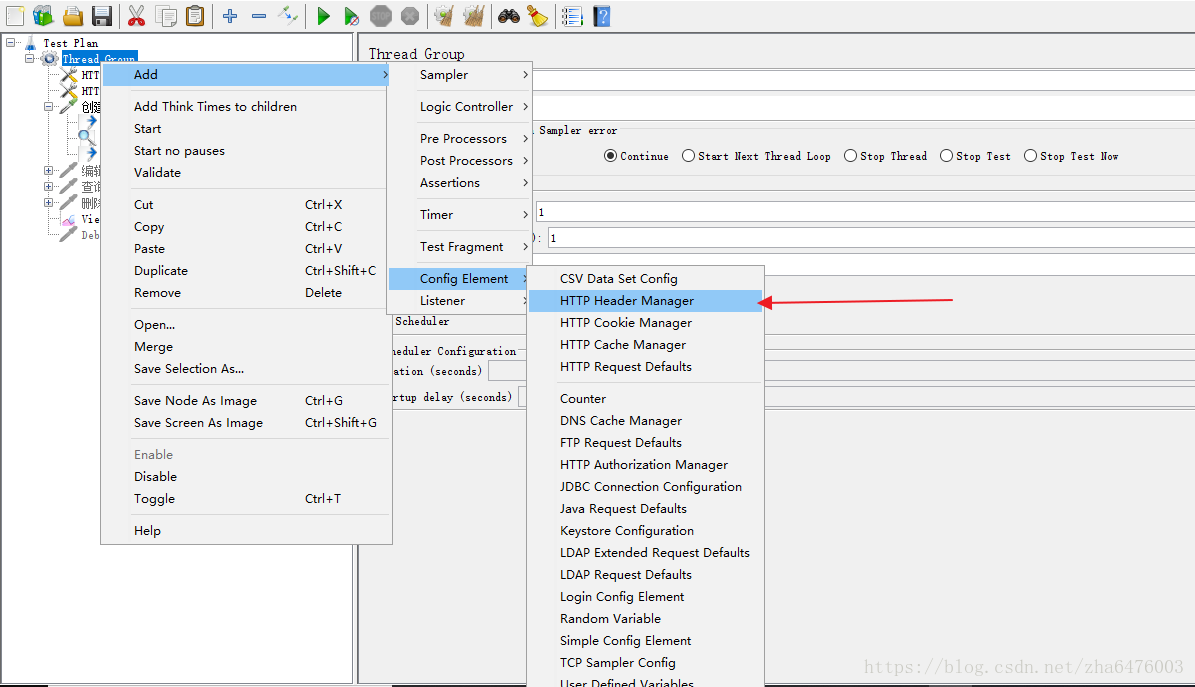Screen dimensions: 1195x687
Task: Click Help in the context menu
Action: pos(245,531)
